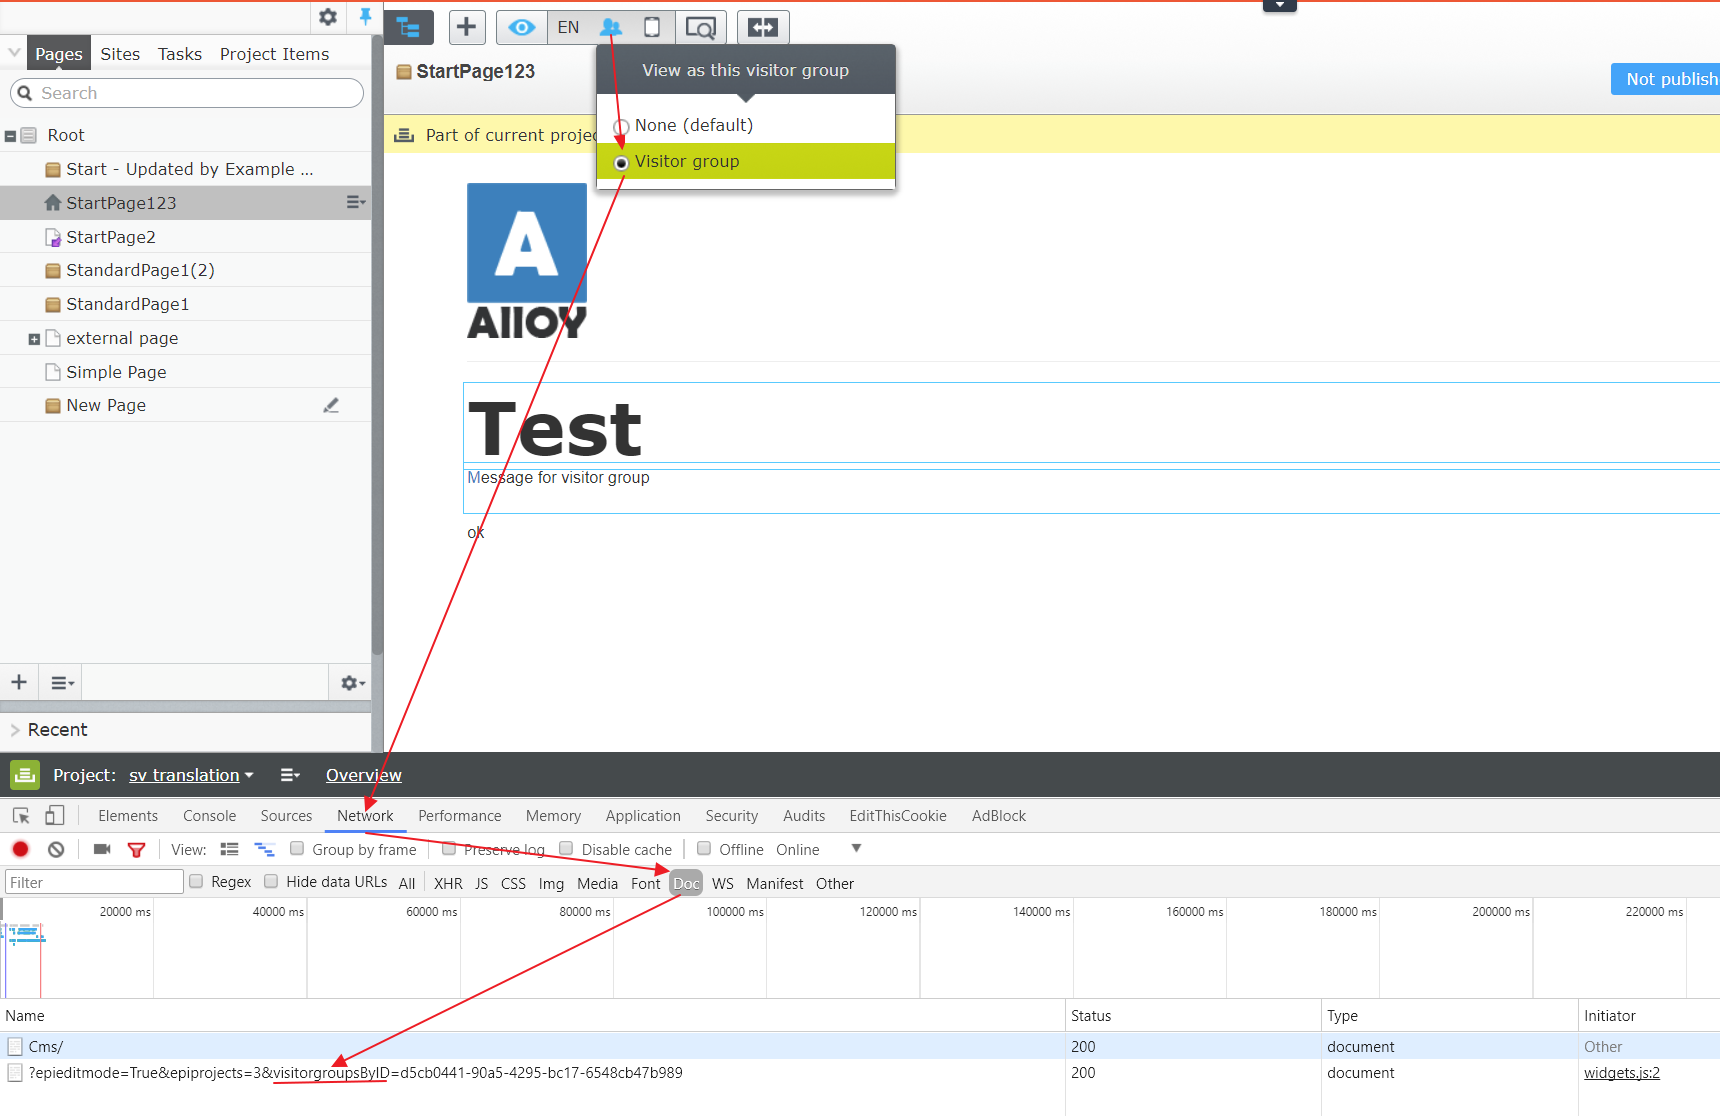Click the visitor groups people icon

610,28
